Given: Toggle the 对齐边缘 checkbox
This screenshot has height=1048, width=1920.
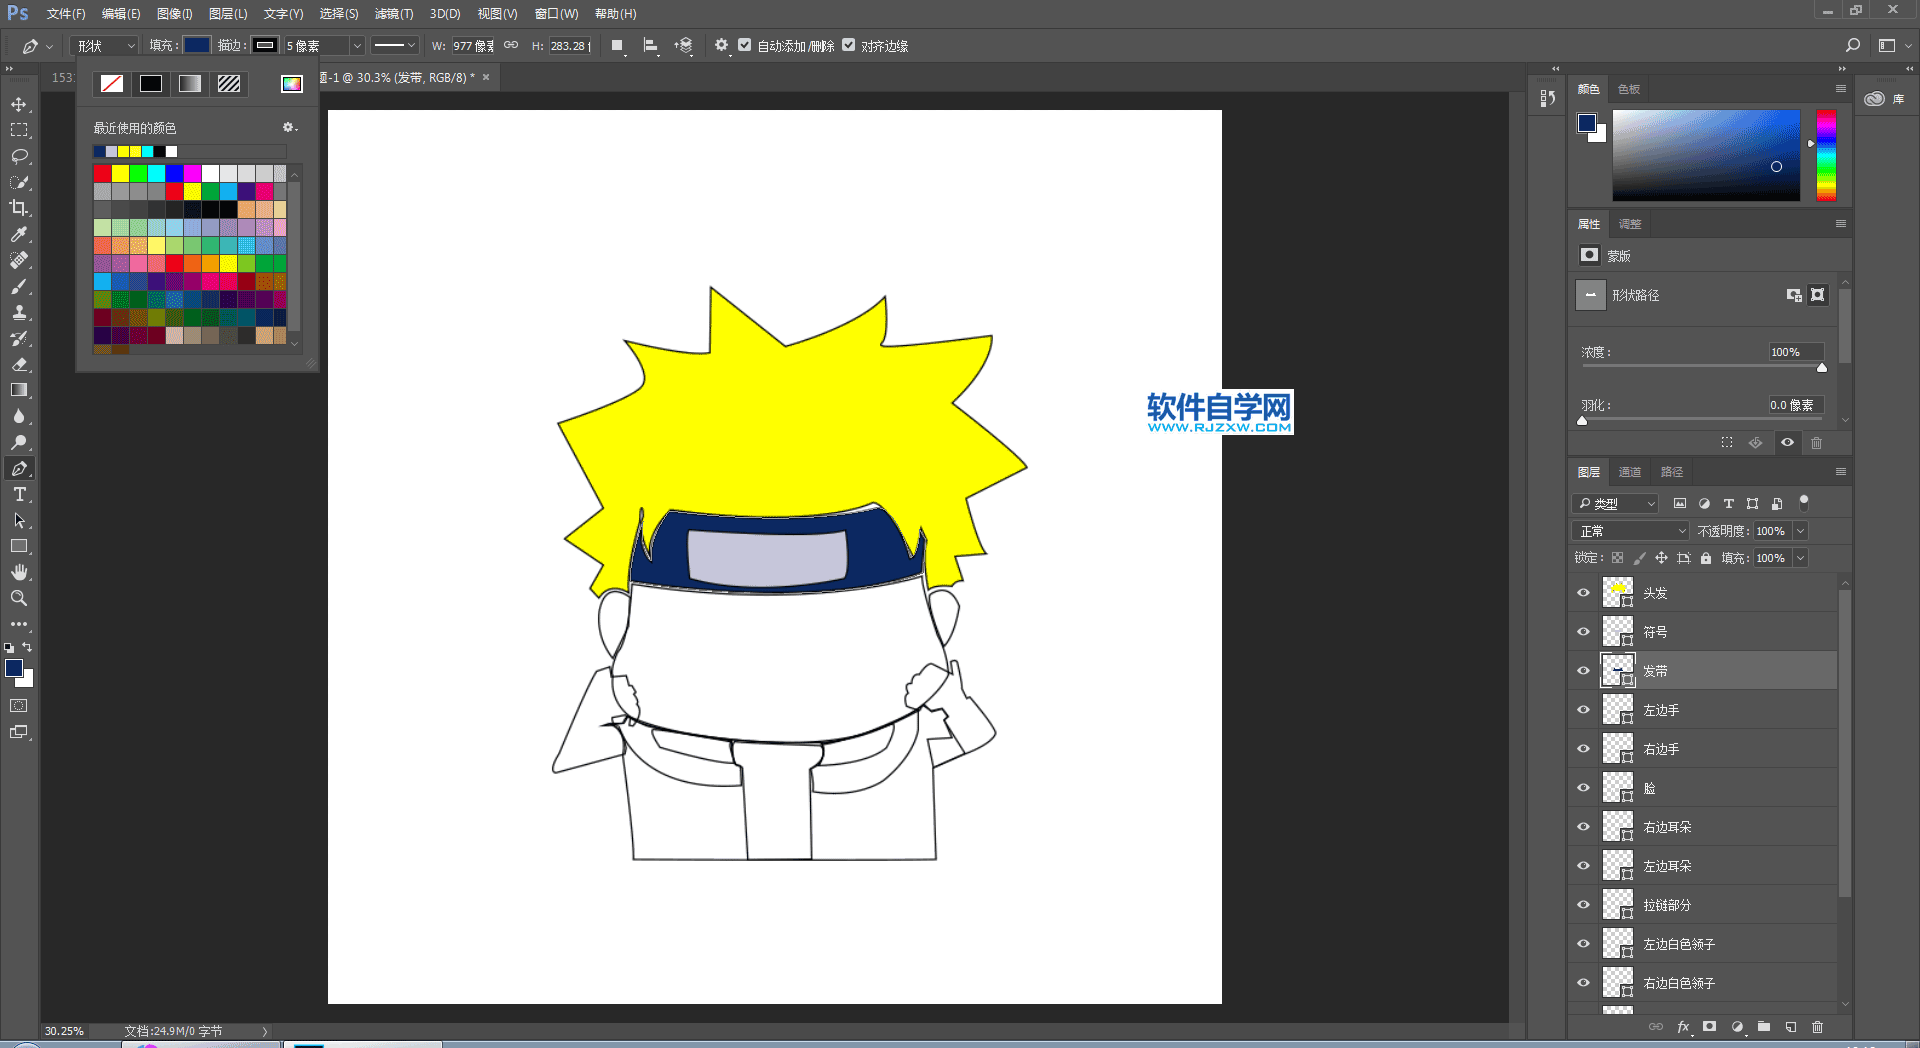Looking at the screenshot, I should [x=849, y=45].
